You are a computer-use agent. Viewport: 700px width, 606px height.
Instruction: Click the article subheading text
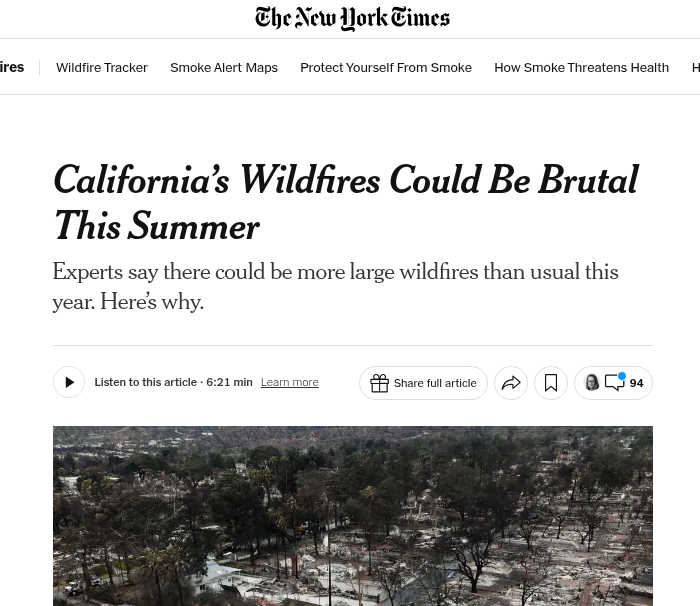(336, 287)
